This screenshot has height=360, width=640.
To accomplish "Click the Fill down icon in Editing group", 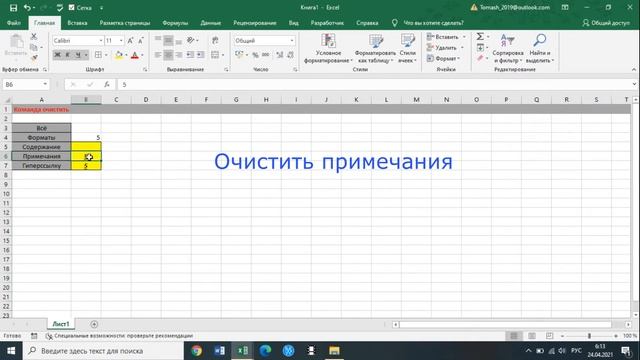I will (x=480, y=48).
